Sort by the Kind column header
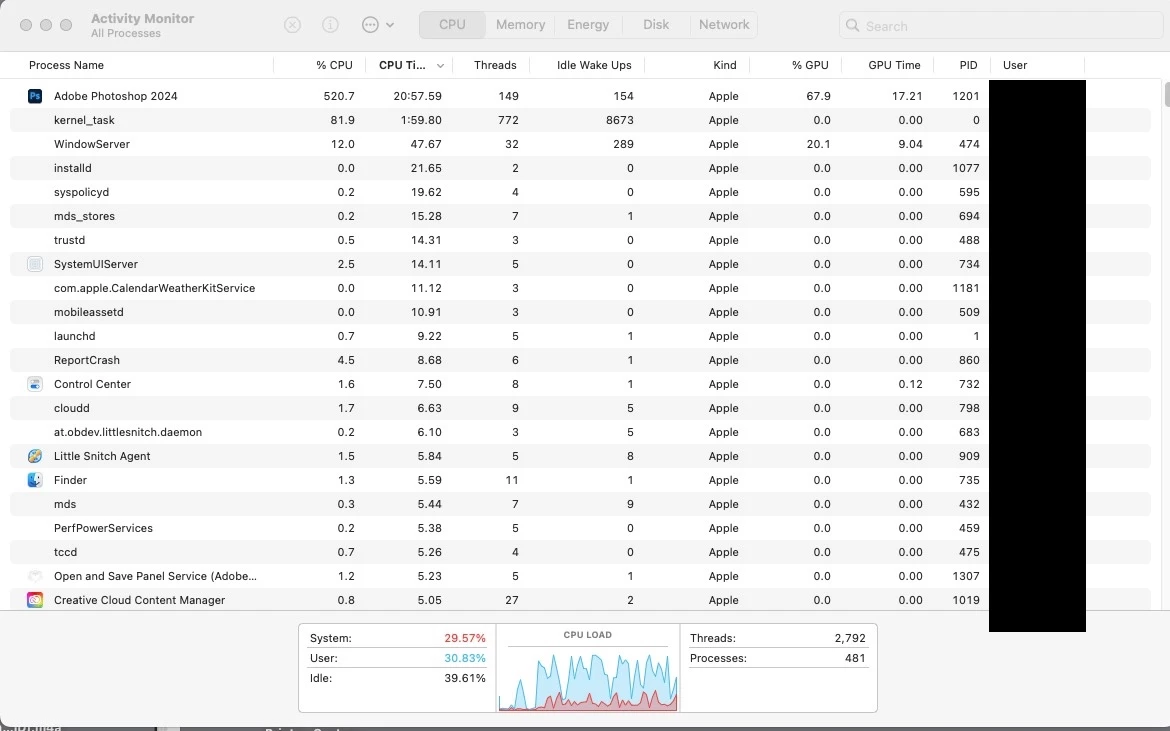This screenshot has height=731, width=1170. (x=725, y=65)
